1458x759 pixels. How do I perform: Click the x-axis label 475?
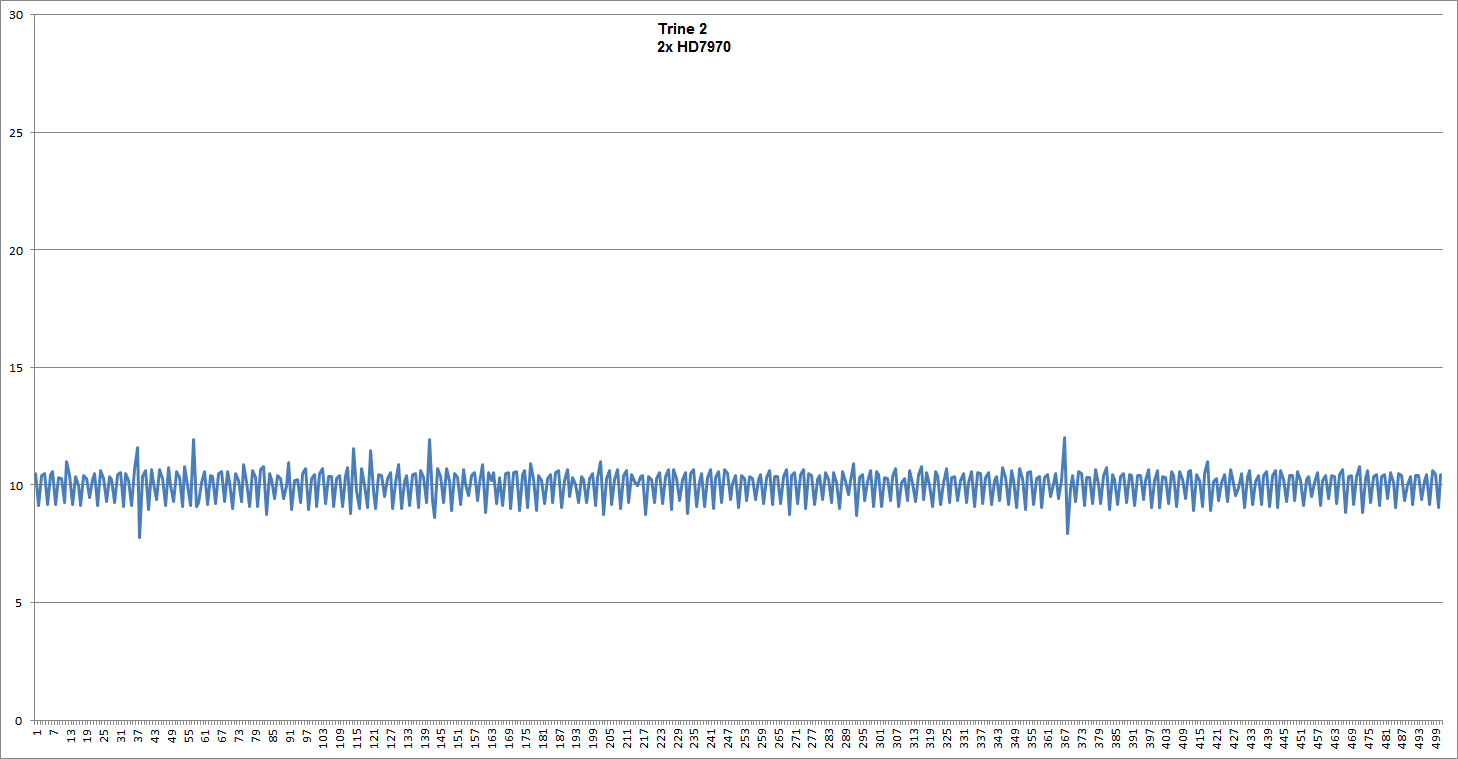(1369, 739)
